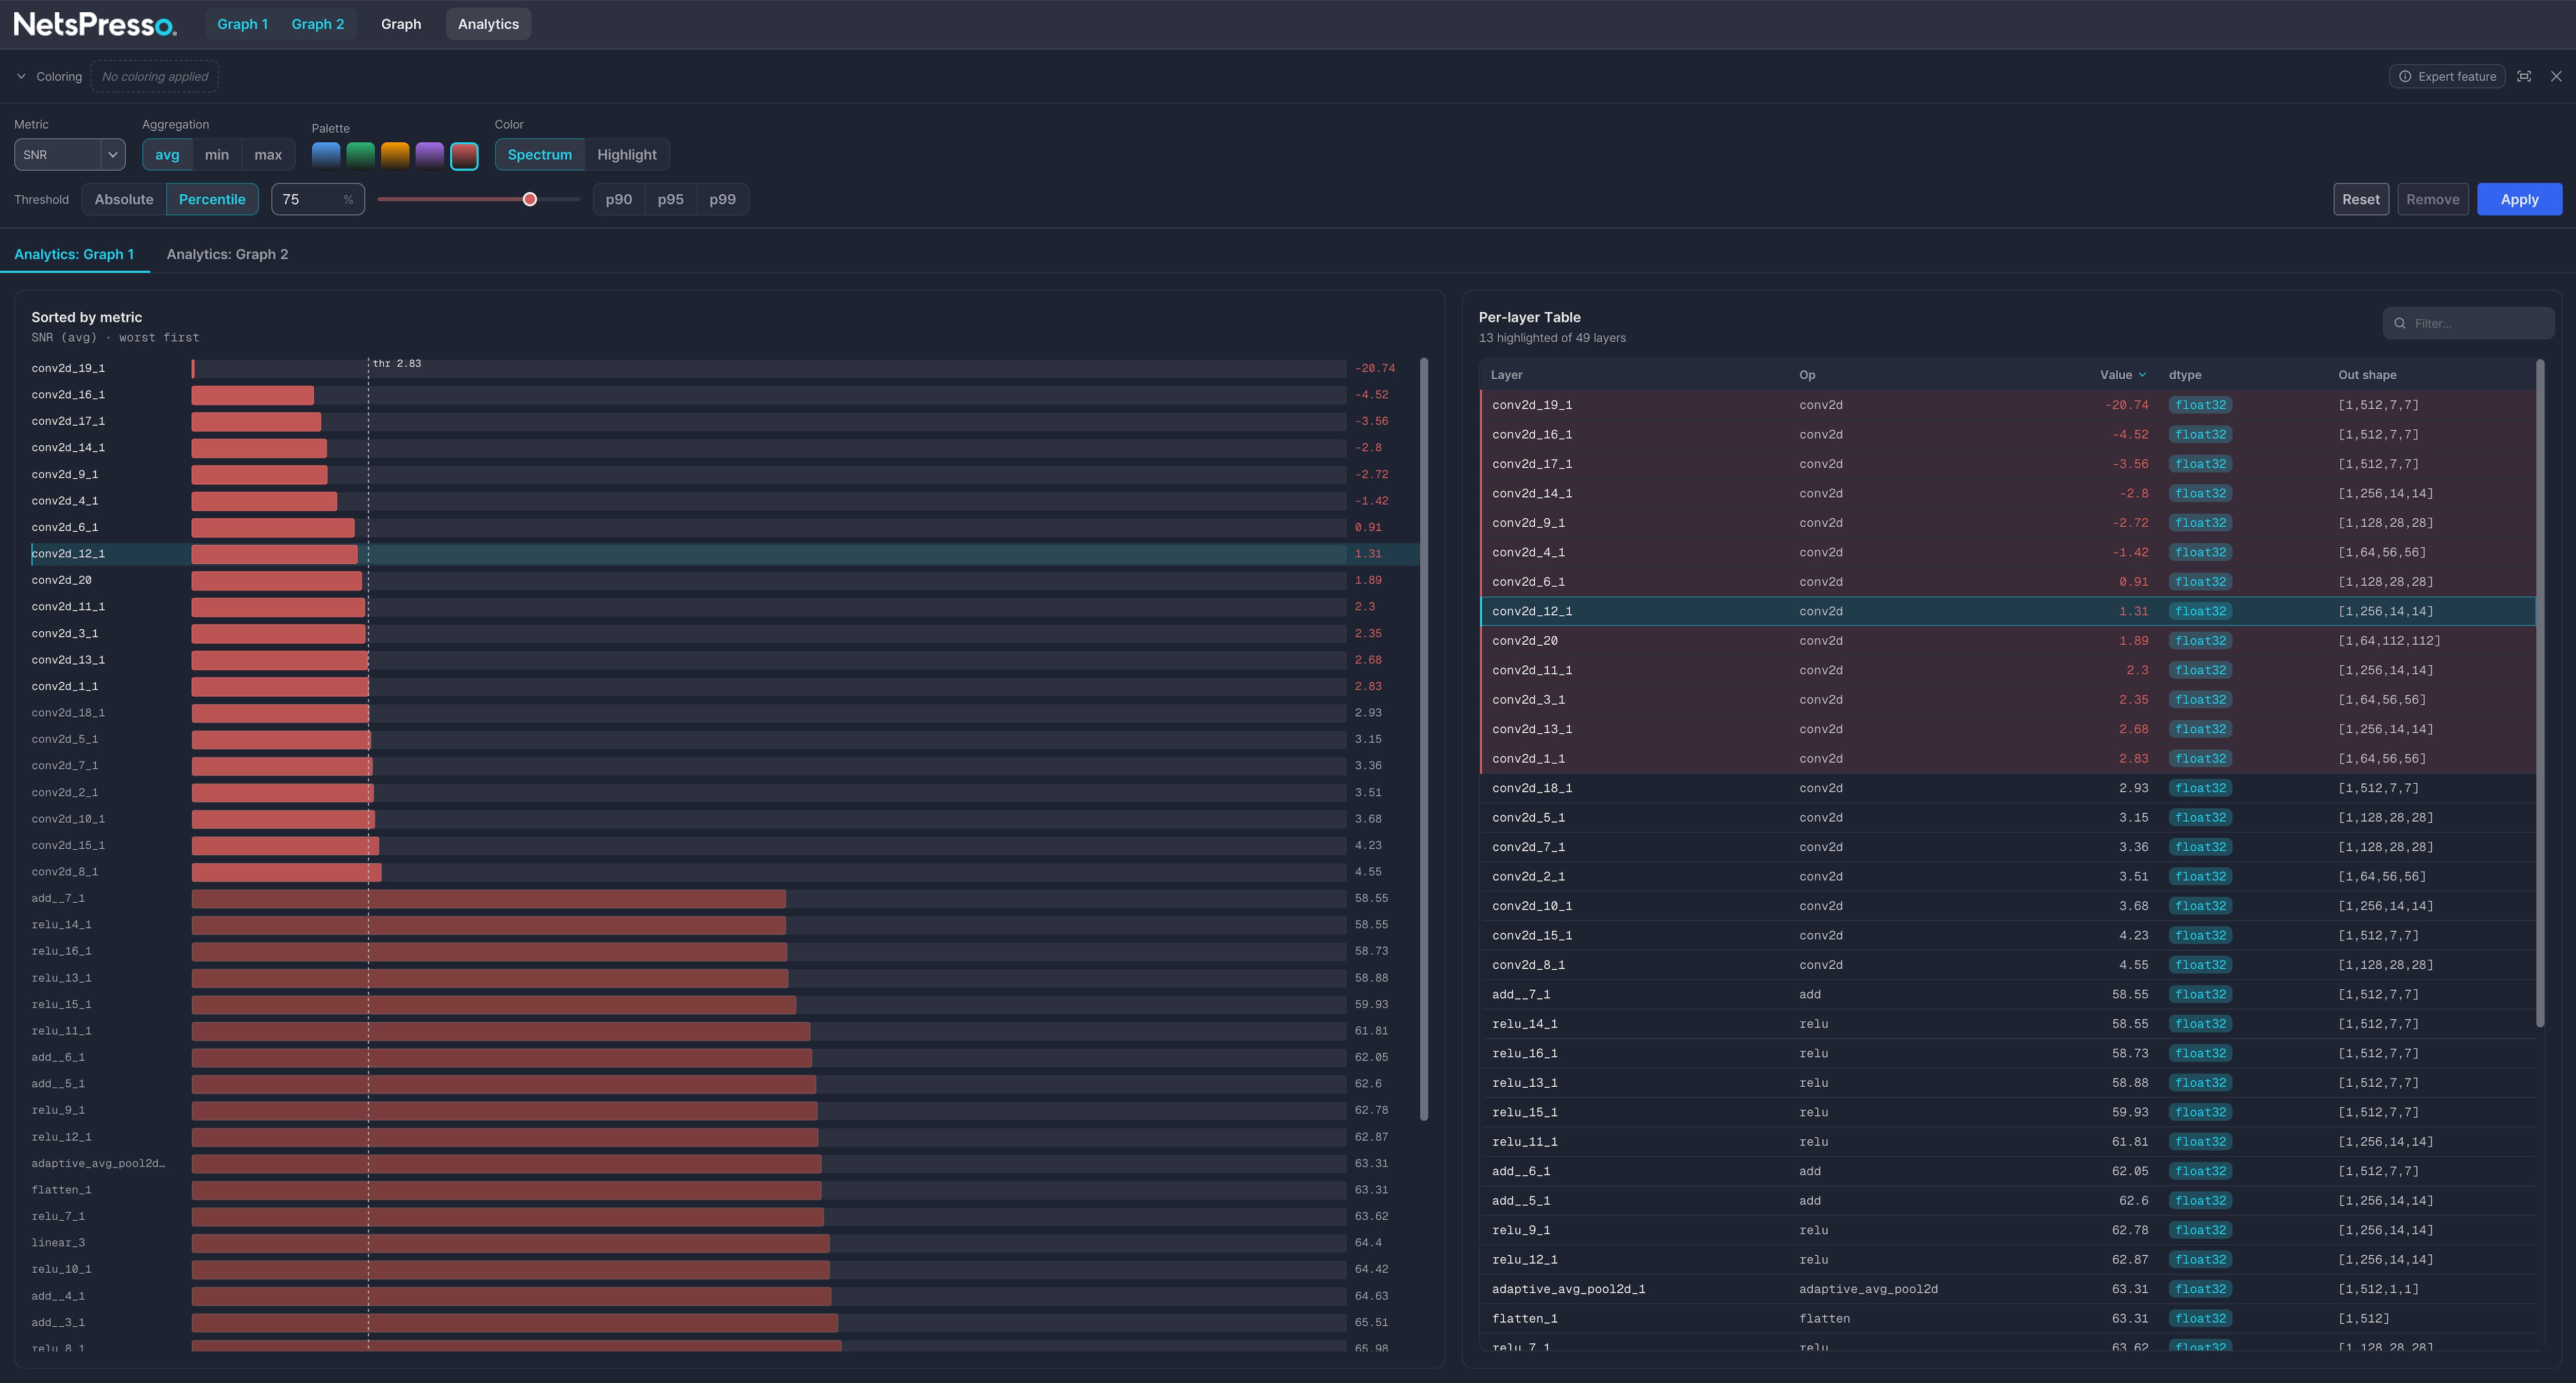Select the Analytics: Graph 1 tab
The width and height of the screenshot is (2576, 1383).
[x=74, y=254]
